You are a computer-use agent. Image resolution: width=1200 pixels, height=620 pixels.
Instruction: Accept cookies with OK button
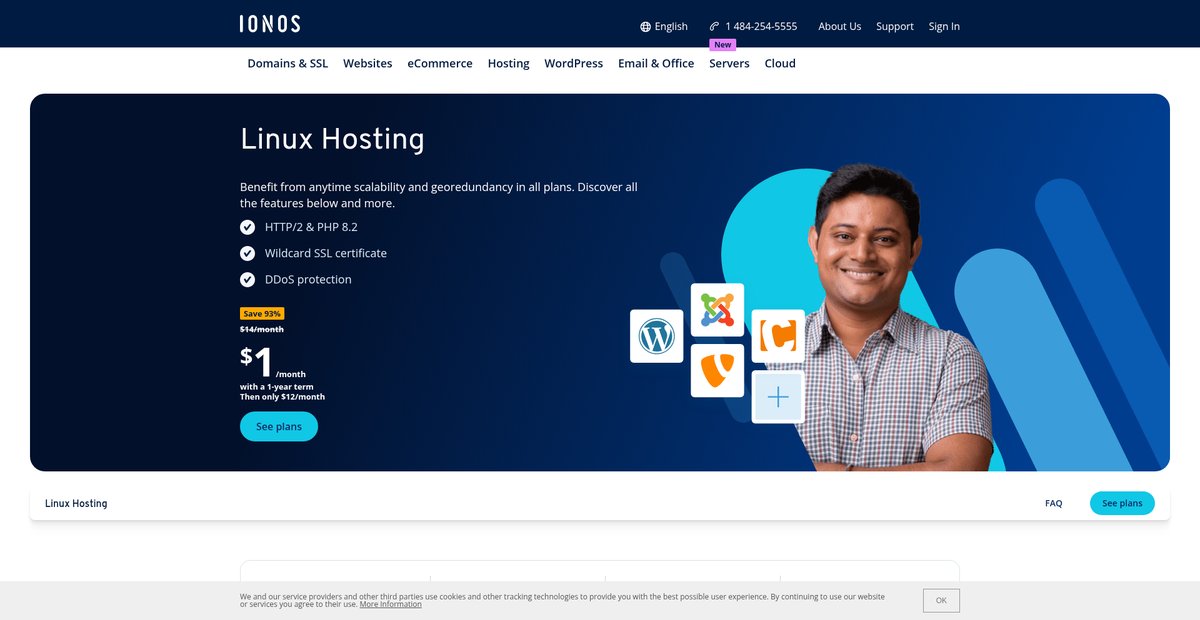(x=941, y=600)
